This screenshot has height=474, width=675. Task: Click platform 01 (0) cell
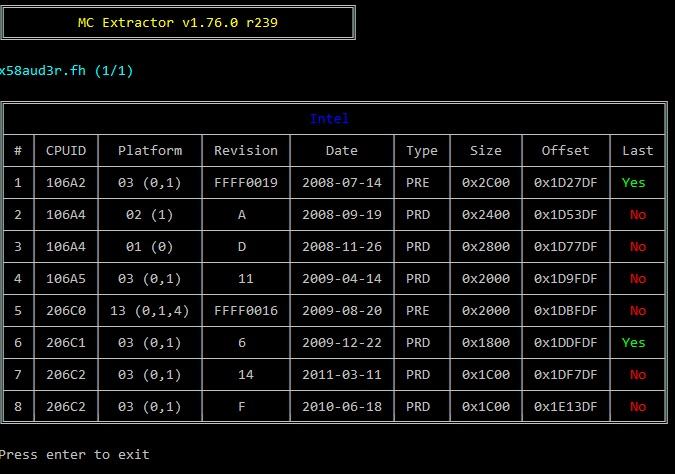tap(149, 247)
